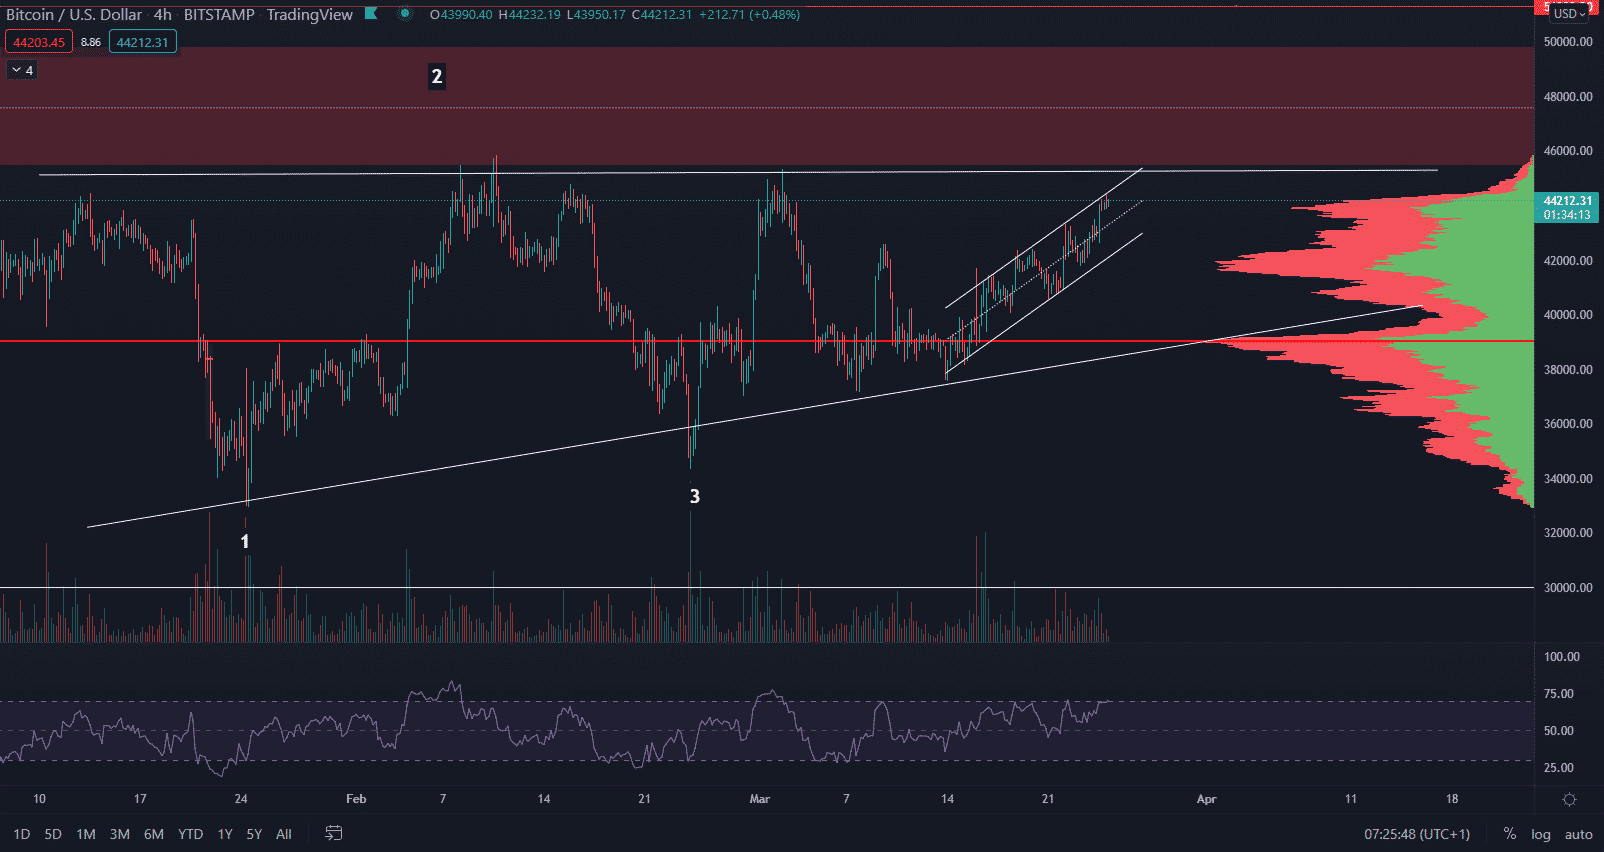The height and width of the screenshot is (852, 1604).
Task: Click the blue buy price 44212.31 button
Action: click(x=143, y=42)
